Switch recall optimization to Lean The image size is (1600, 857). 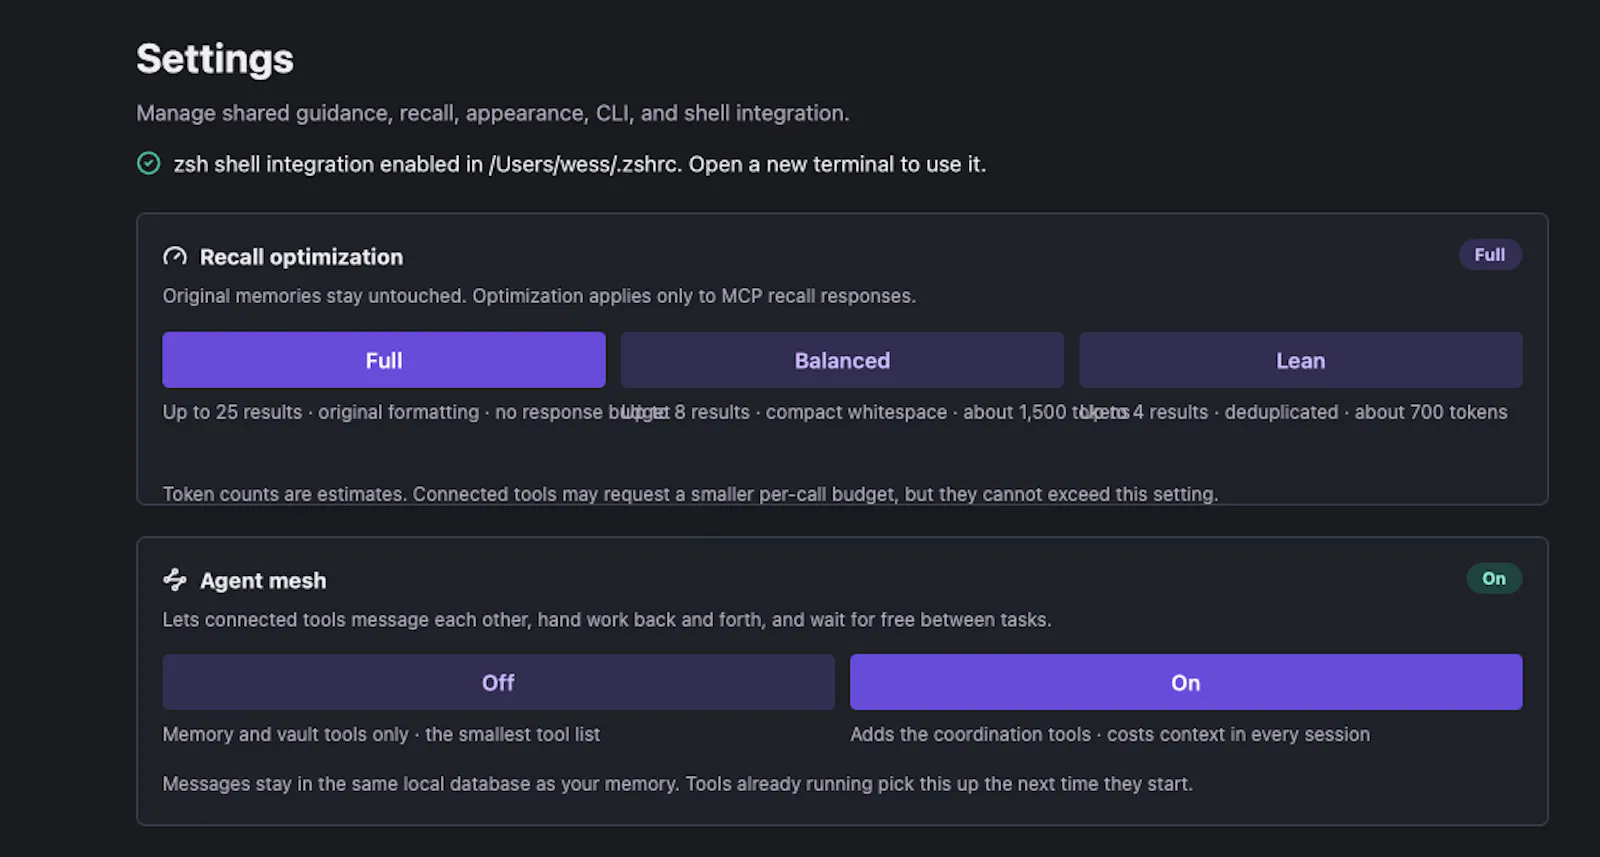[x=1301, y=360]
